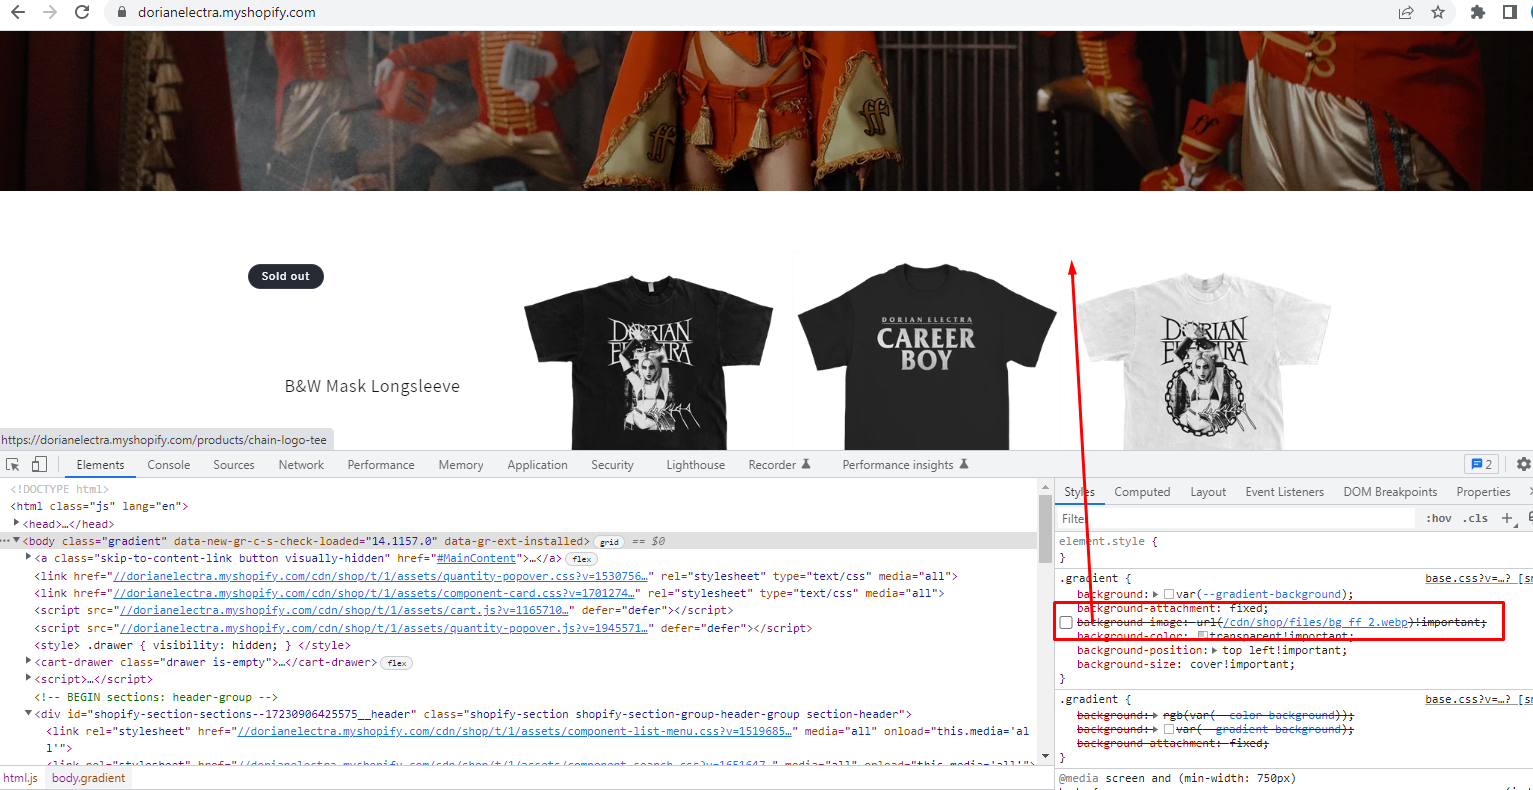Open the Security tab
1533x790 pixels.
pyautogui.click(x=612, y=465)
